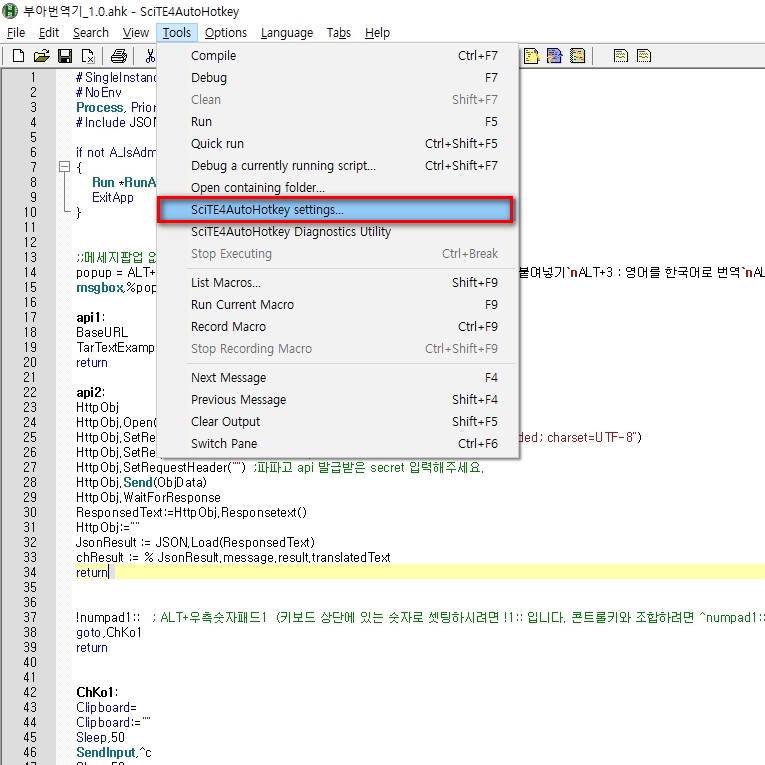The width and height of the screenshot is (765, 765).
Task: Select Switch Pane menu entry
Action: tap(338, 443)
